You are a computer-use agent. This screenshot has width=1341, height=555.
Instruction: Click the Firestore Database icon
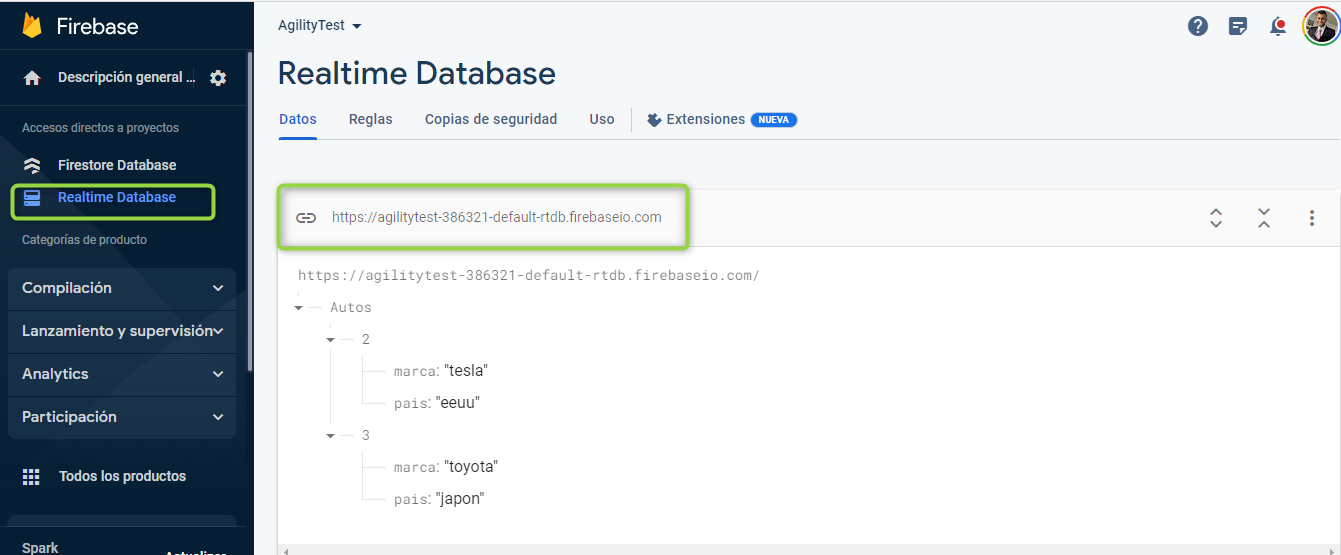32,165
